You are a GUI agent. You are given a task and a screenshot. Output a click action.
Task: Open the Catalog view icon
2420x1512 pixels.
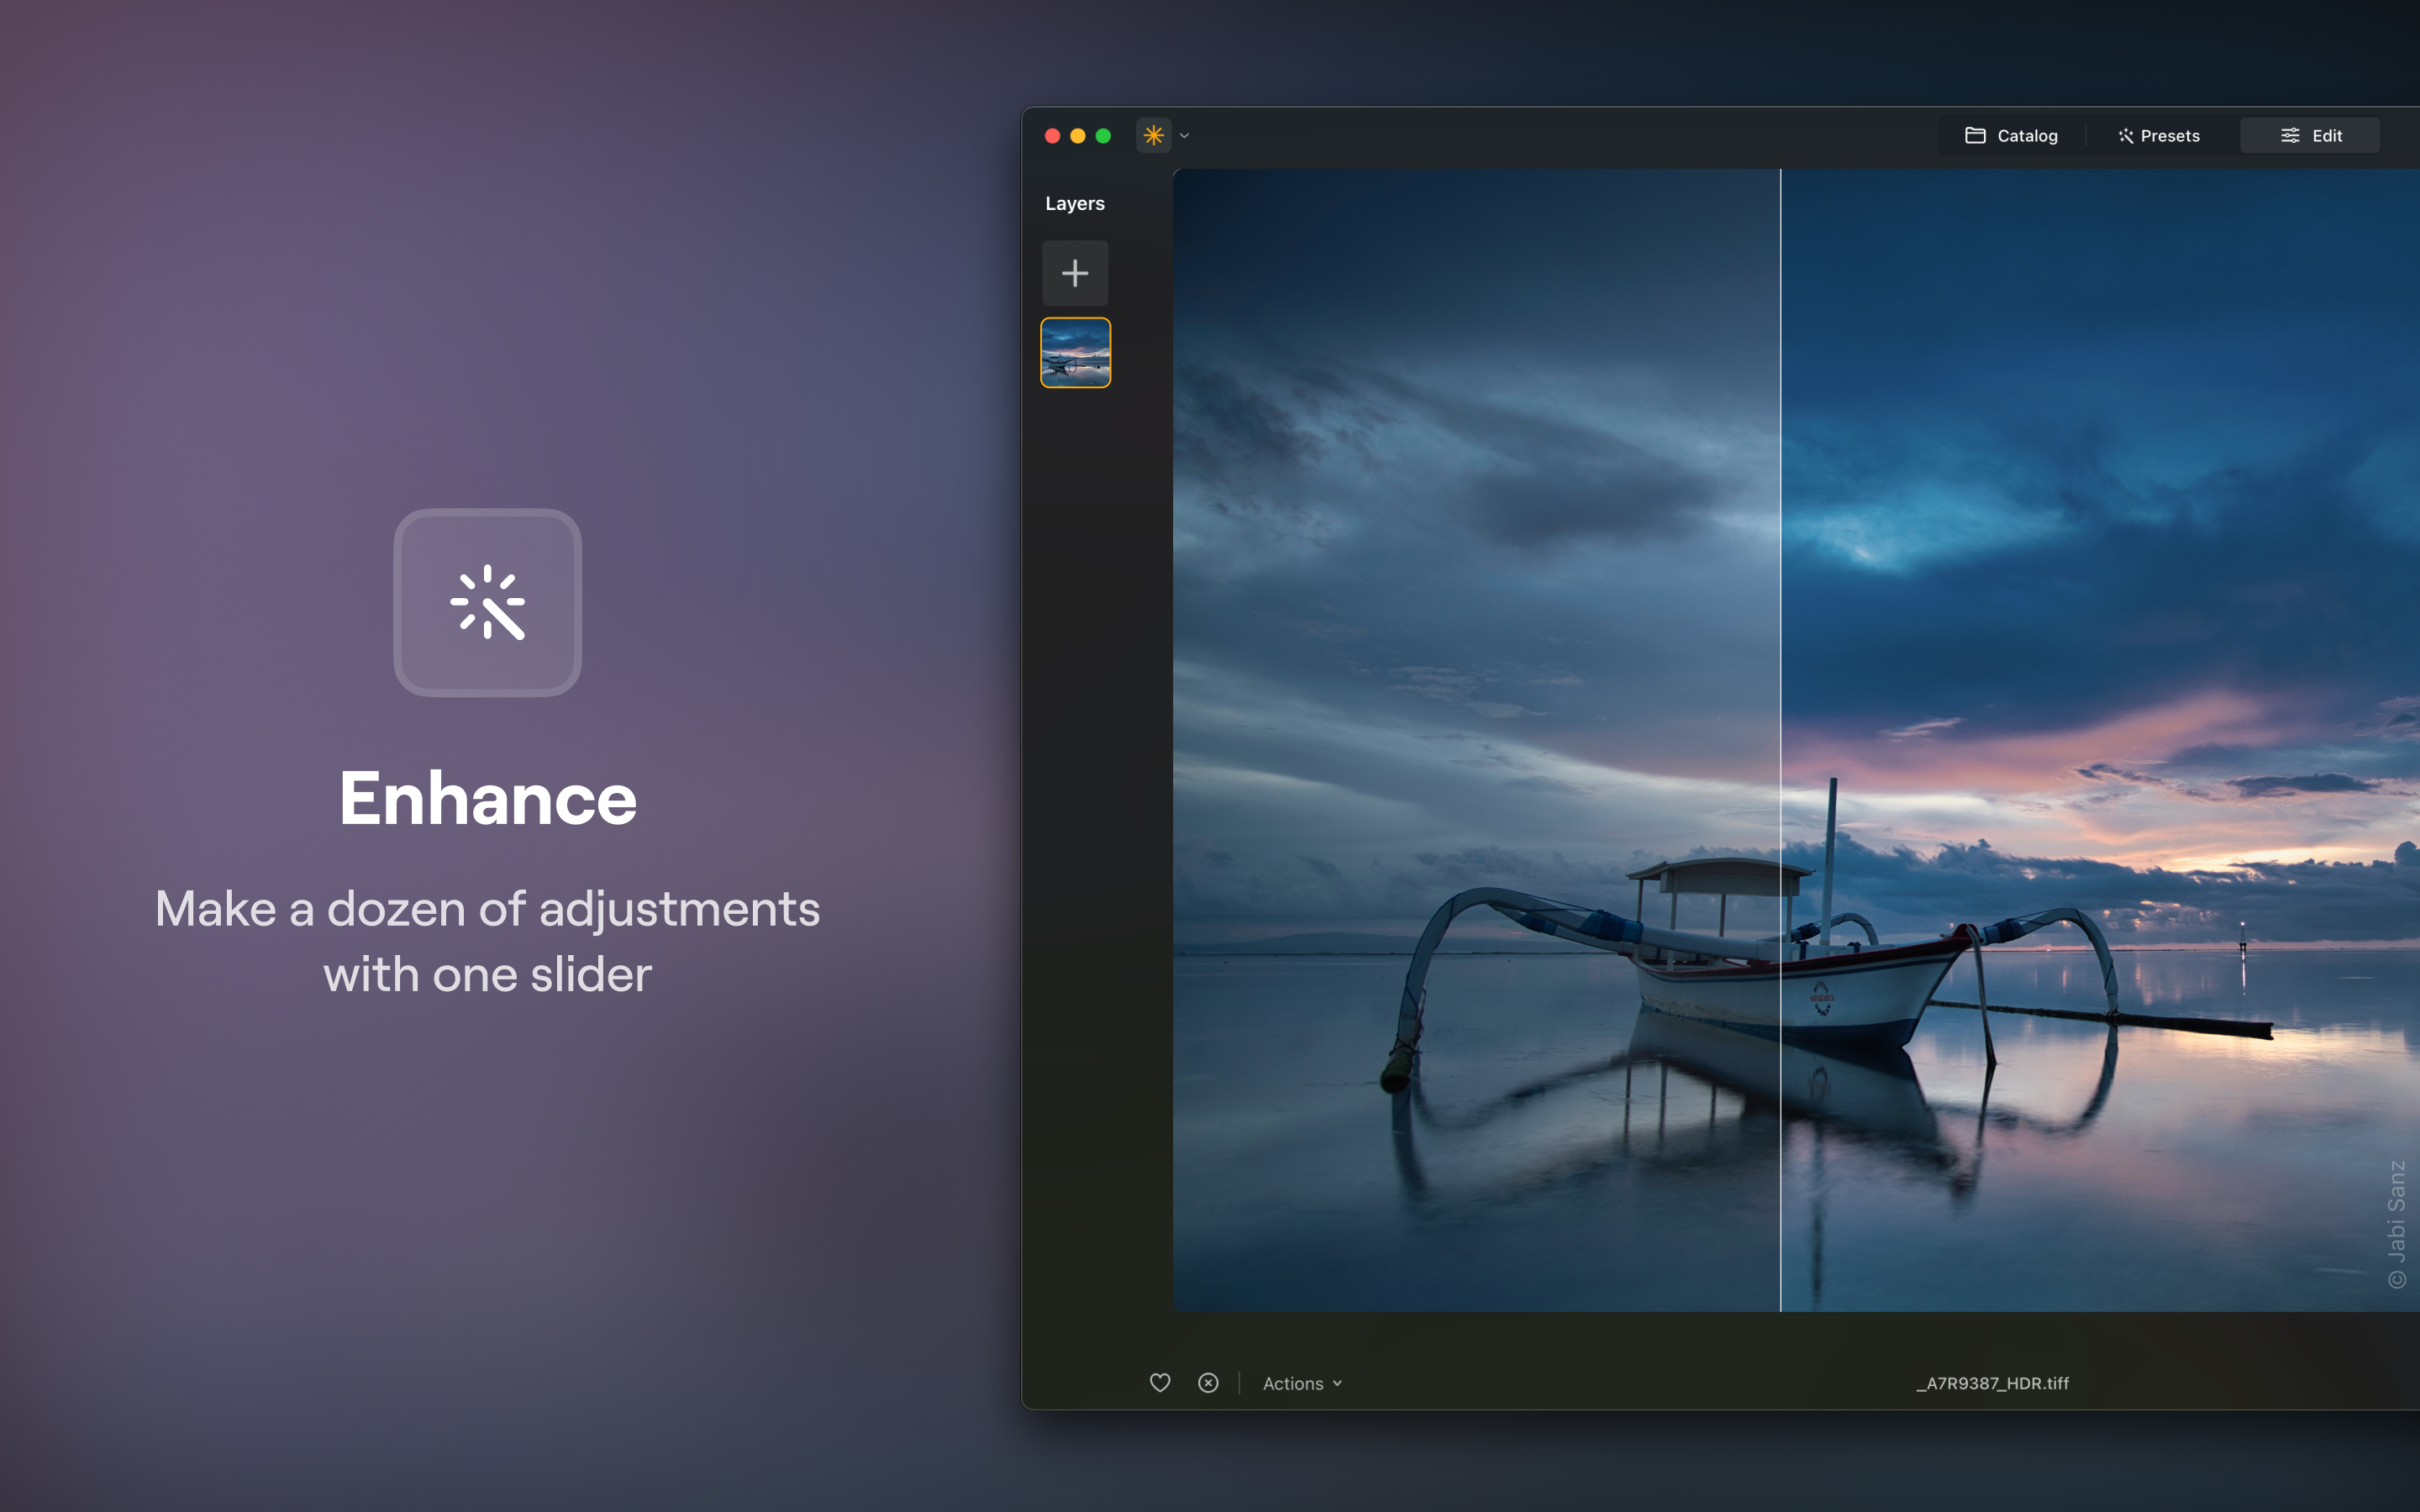tap(1975, 135)
